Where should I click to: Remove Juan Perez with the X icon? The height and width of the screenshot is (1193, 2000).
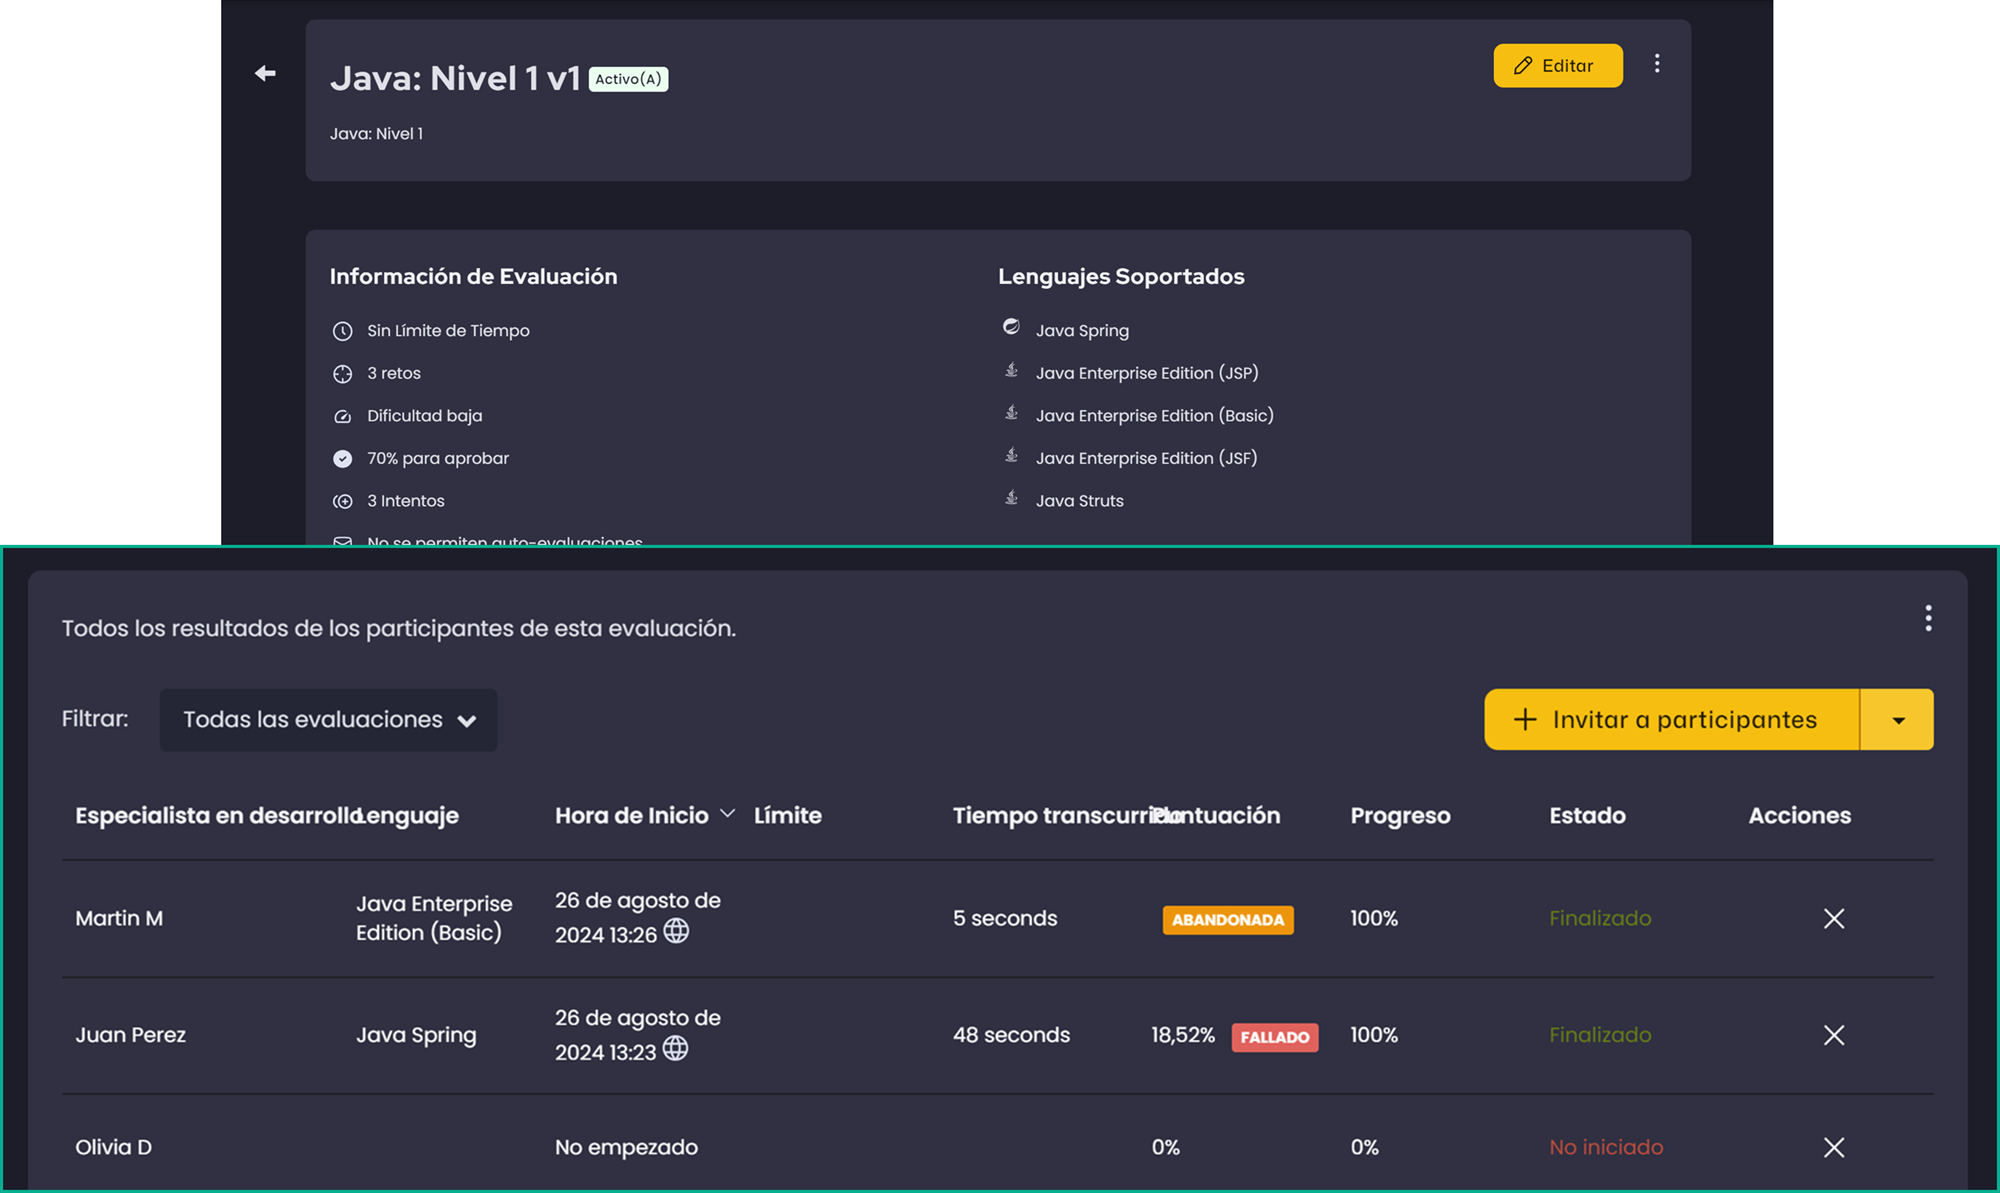(x=1833, y=1035)
